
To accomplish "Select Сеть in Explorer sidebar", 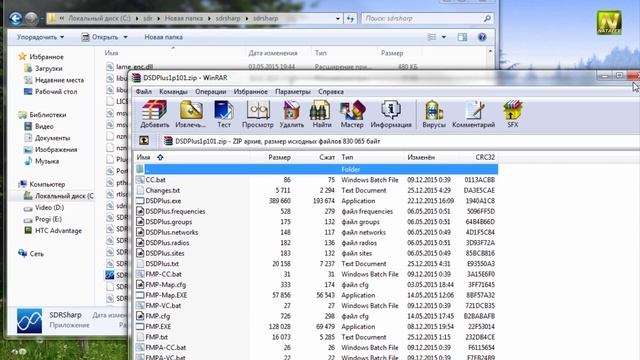I will click(x=36, y=253).
